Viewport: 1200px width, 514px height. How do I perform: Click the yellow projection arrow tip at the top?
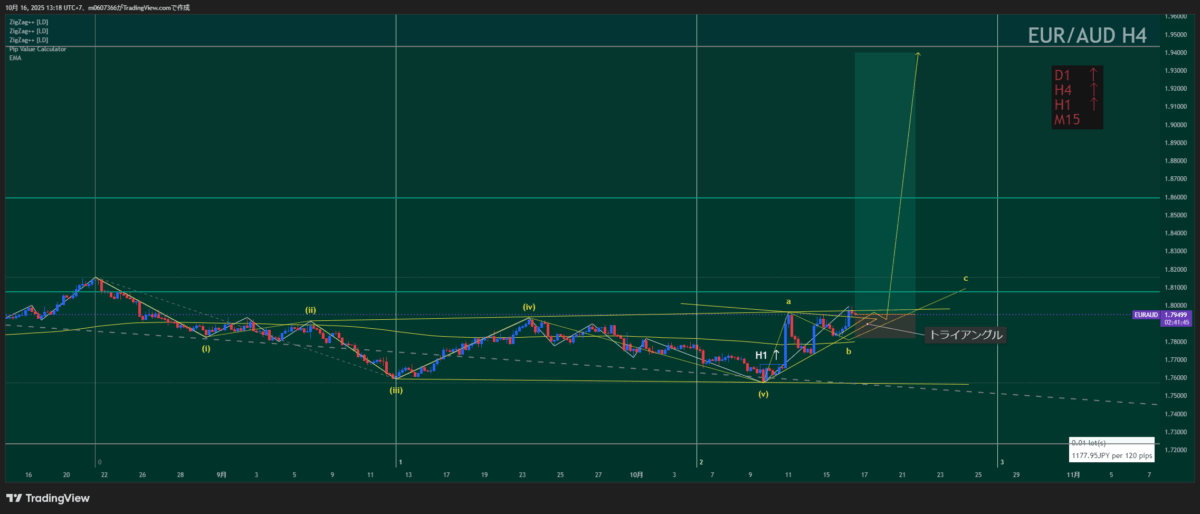tap(918, 54)
